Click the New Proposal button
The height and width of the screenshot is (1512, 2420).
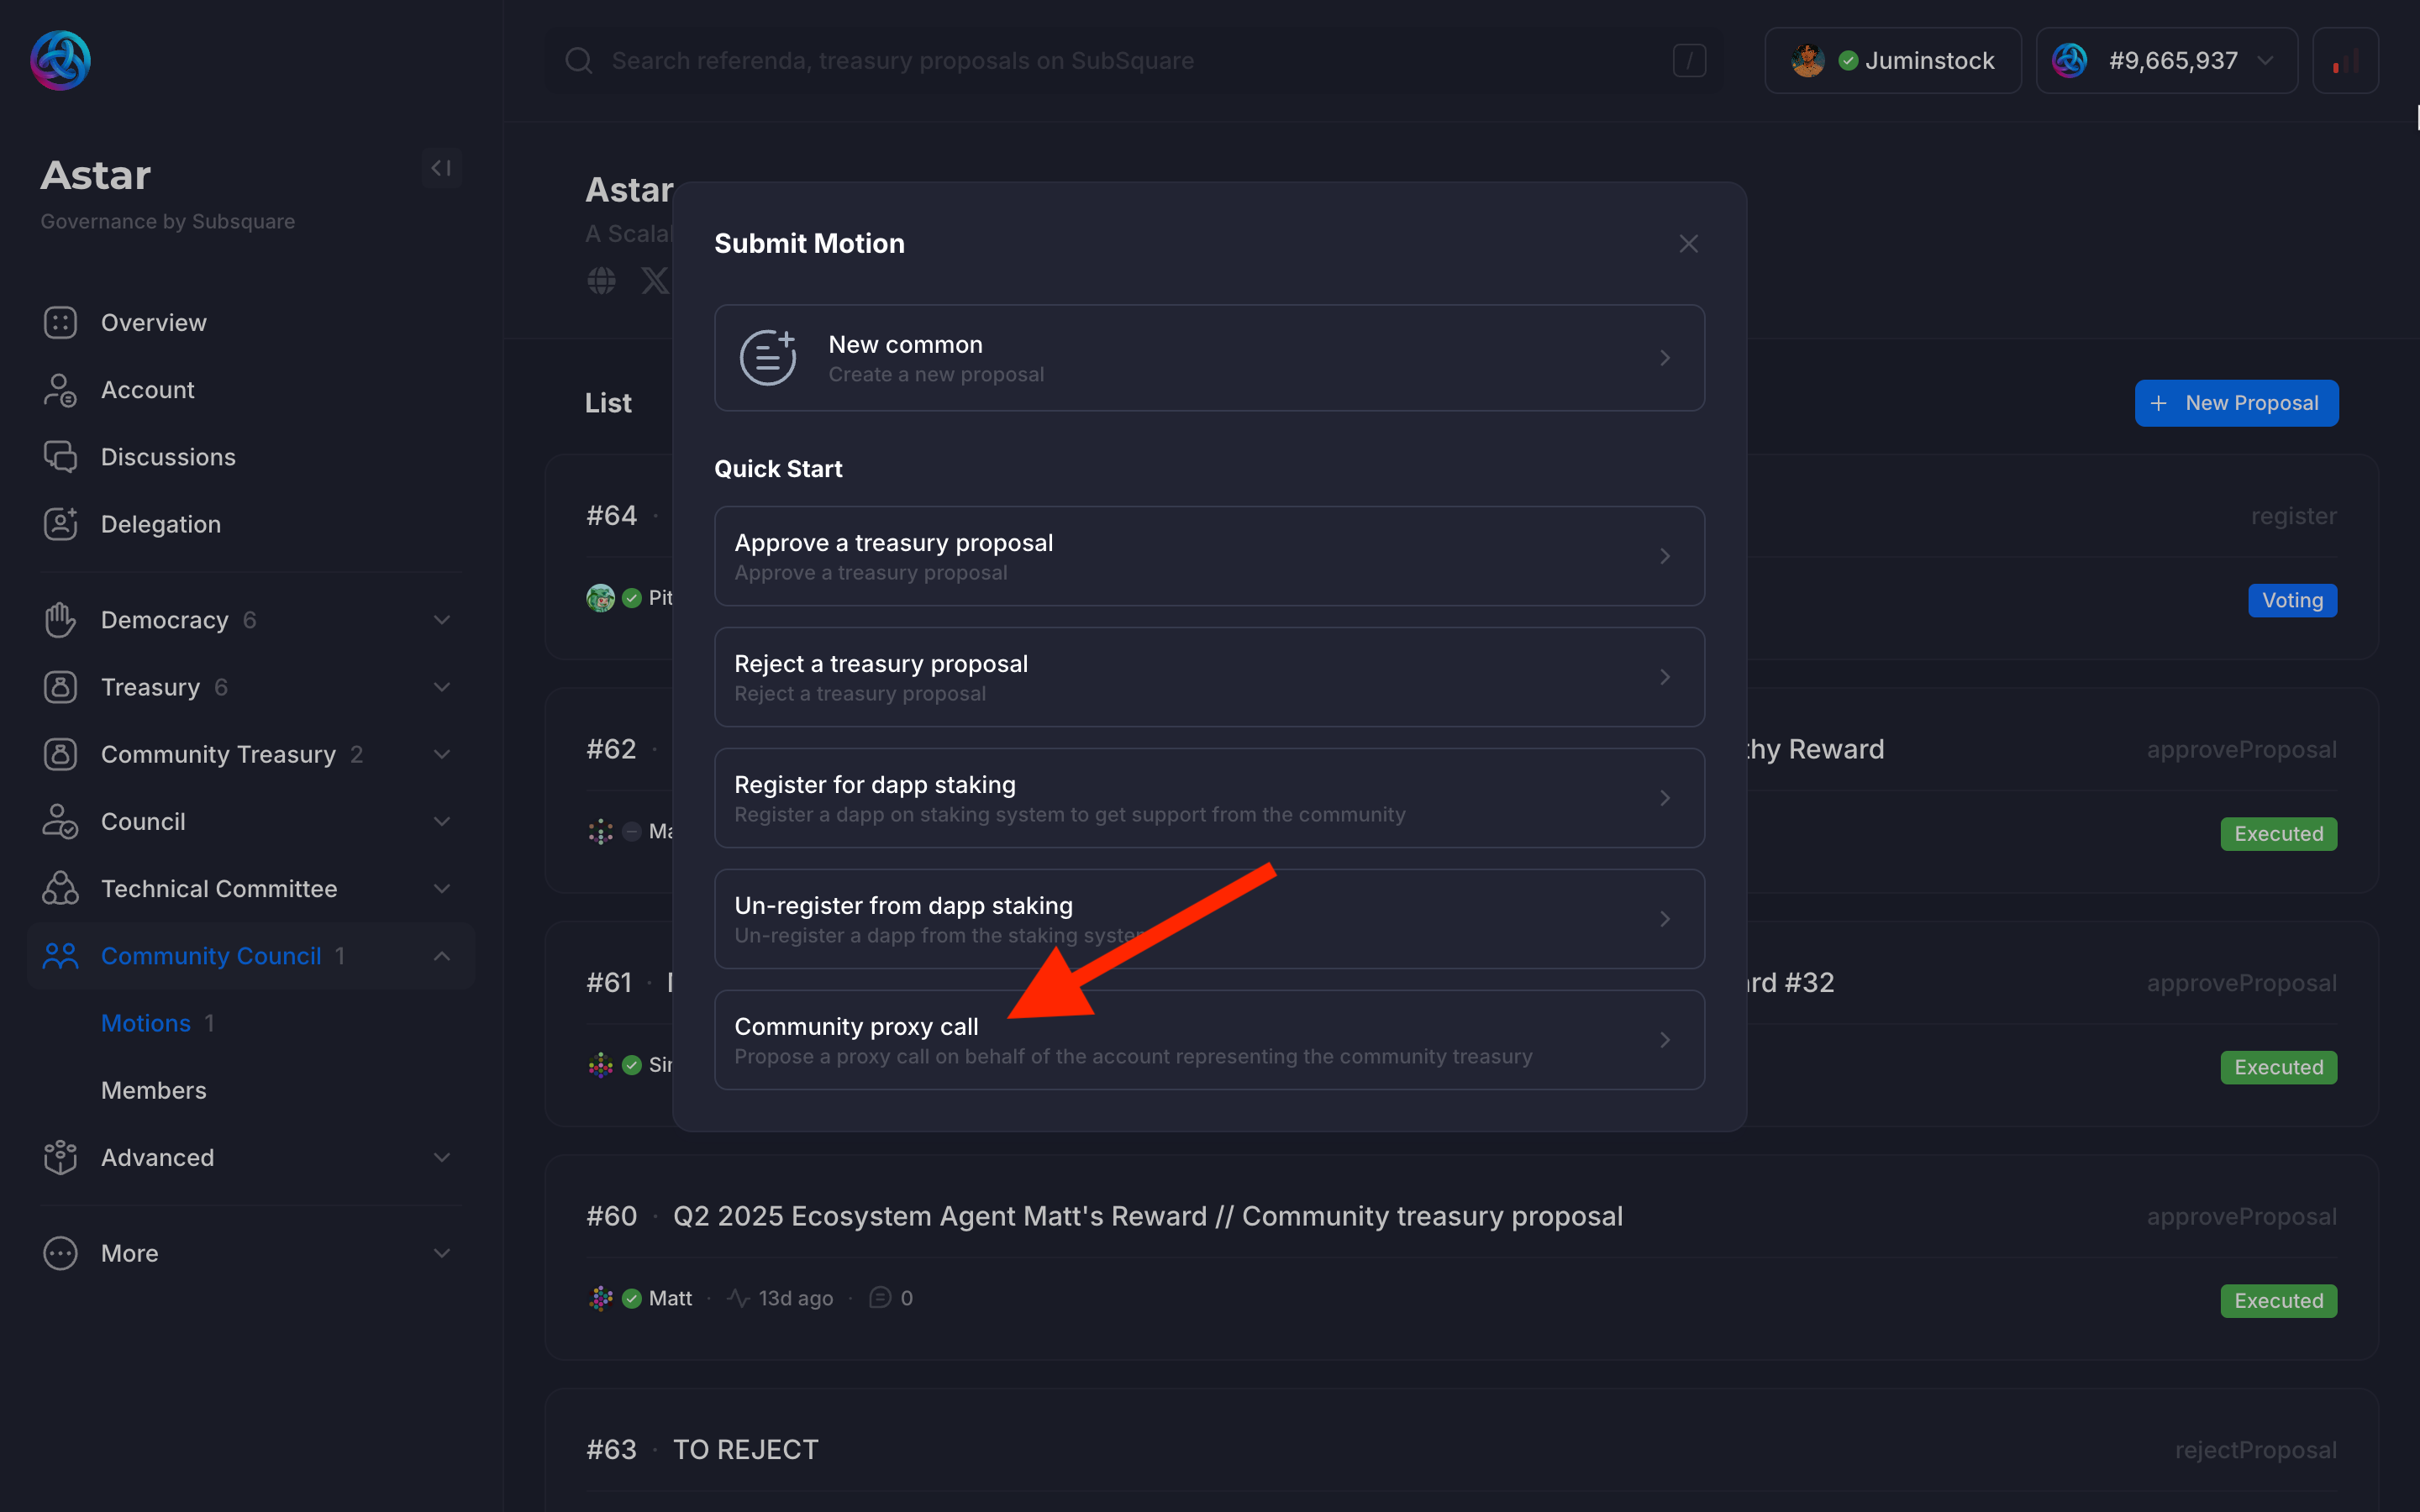(2236, 402)
